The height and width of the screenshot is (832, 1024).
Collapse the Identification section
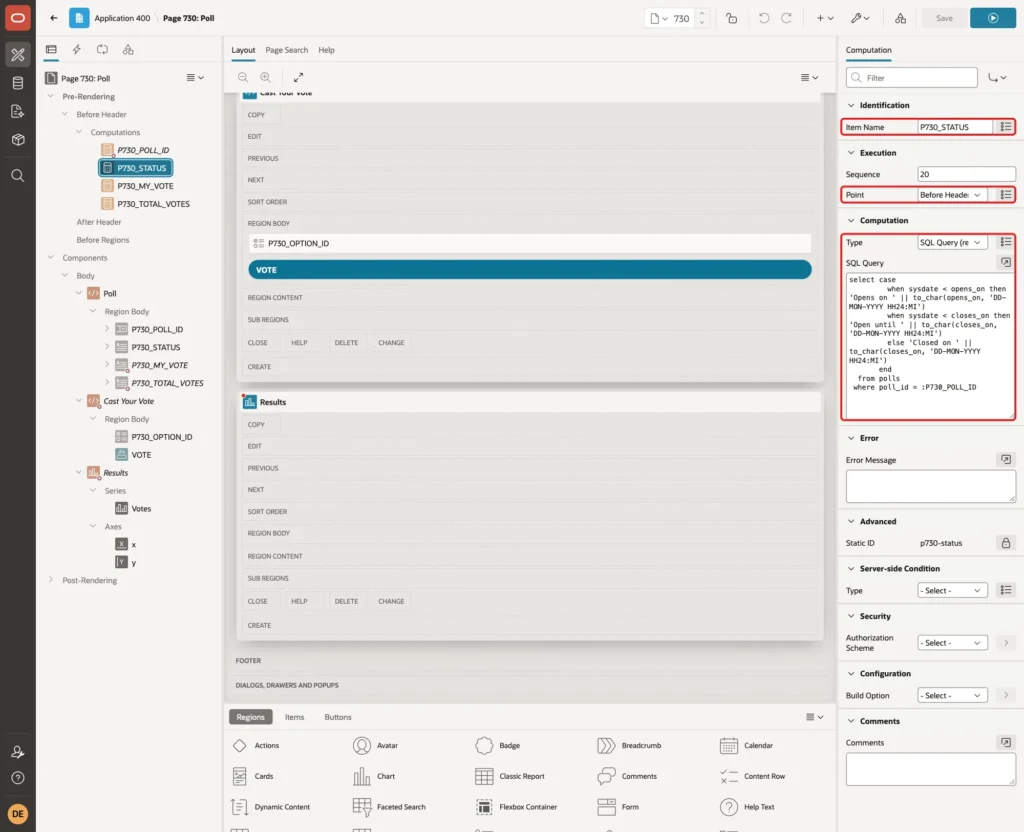coord(851,105)
